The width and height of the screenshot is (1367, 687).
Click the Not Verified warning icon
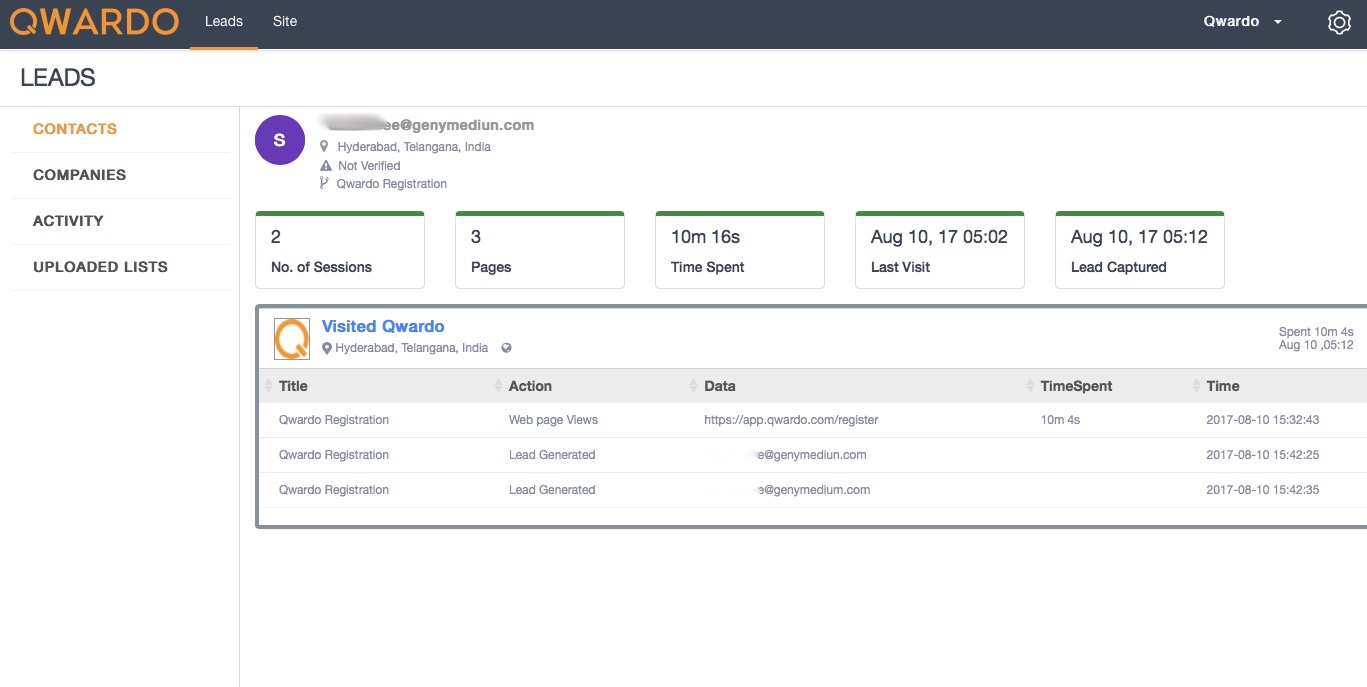[325, 166]
